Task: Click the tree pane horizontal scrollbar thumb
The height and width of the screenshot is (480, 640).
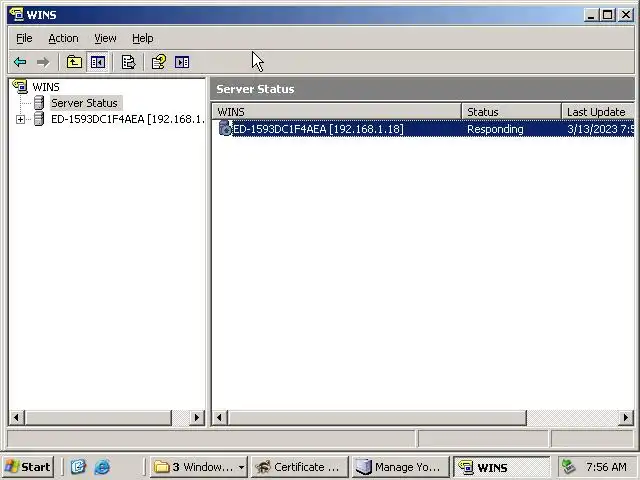Action: tap(98, 418)
